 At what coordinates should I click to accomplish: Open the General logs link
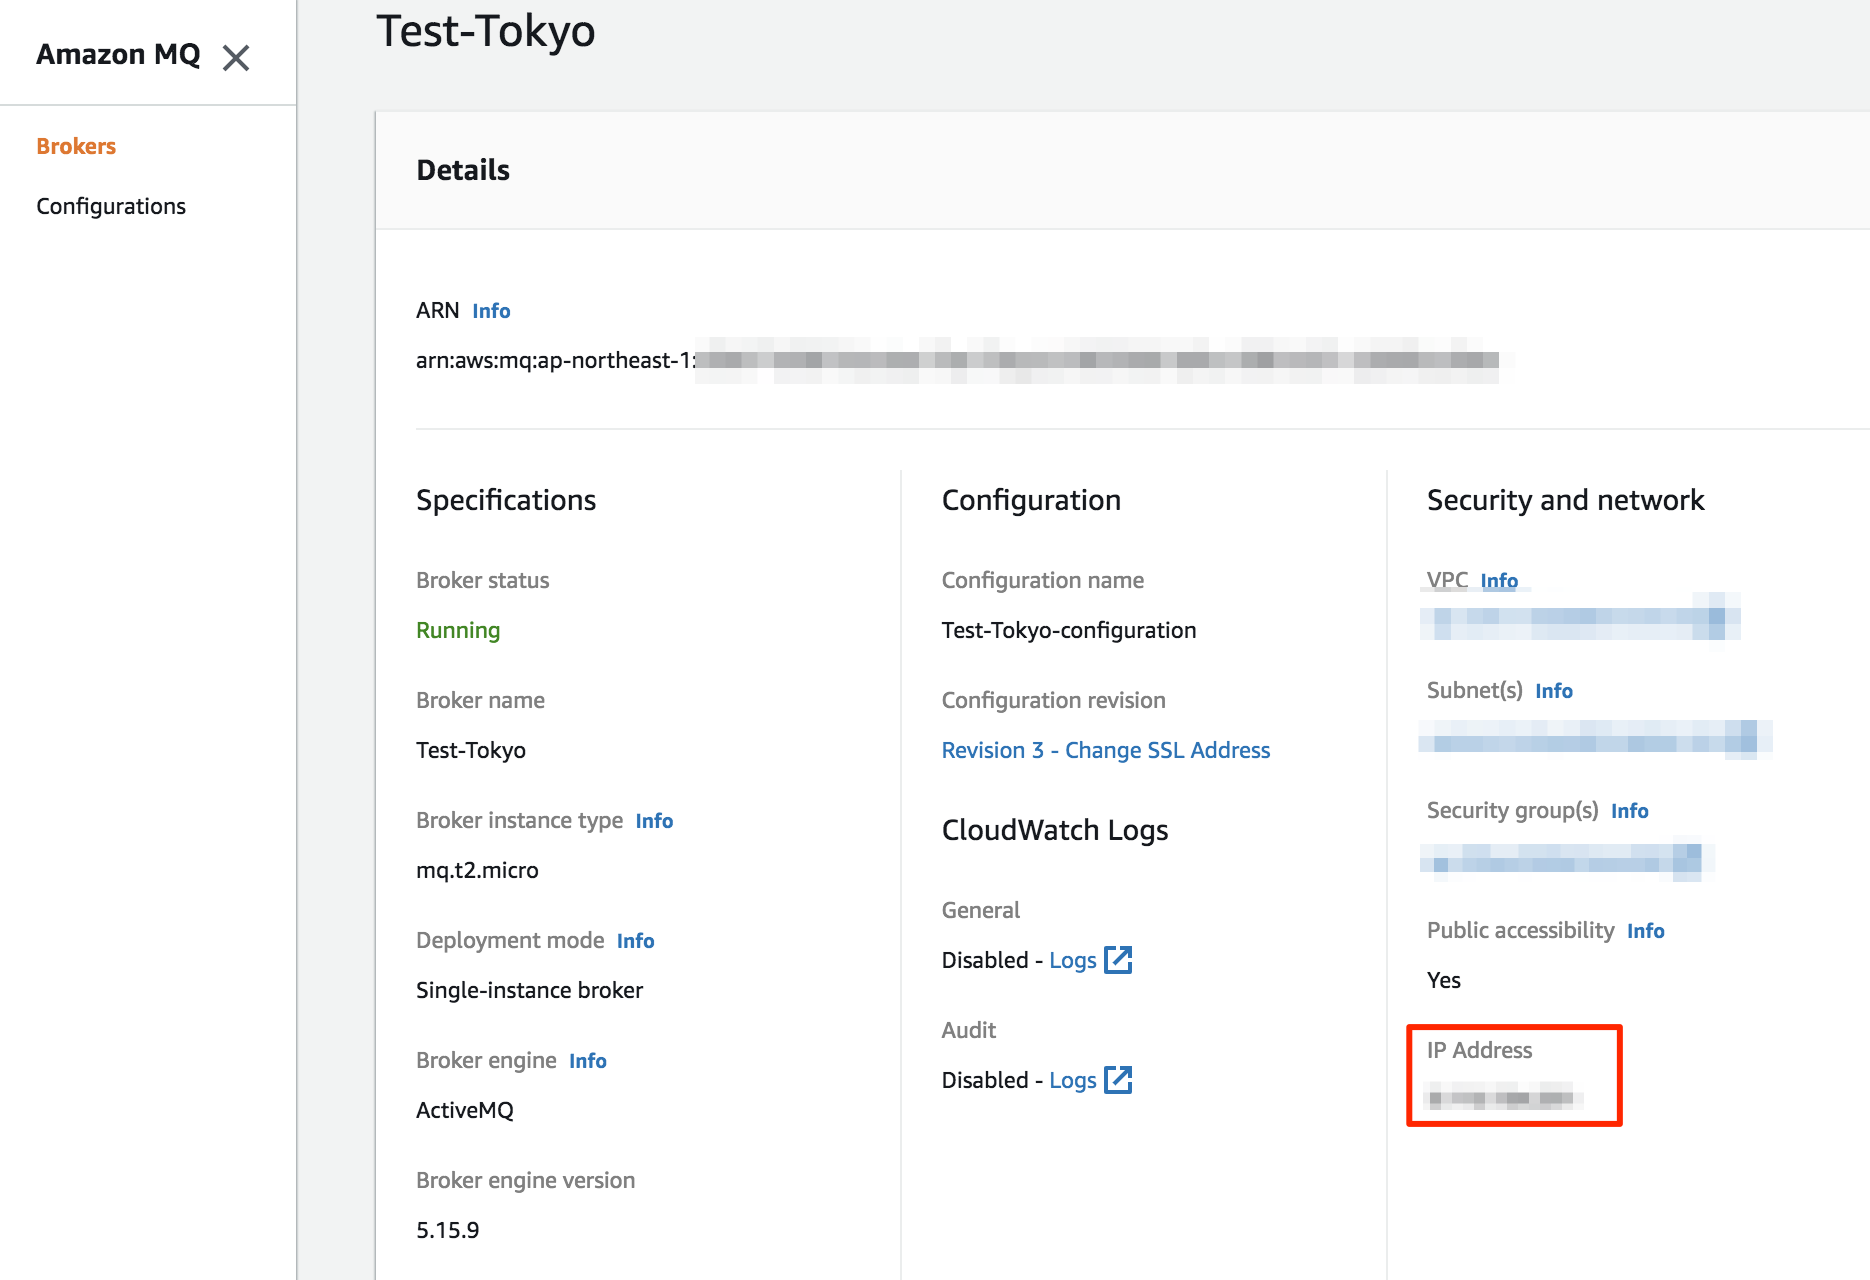click(x=1072, y=960)
